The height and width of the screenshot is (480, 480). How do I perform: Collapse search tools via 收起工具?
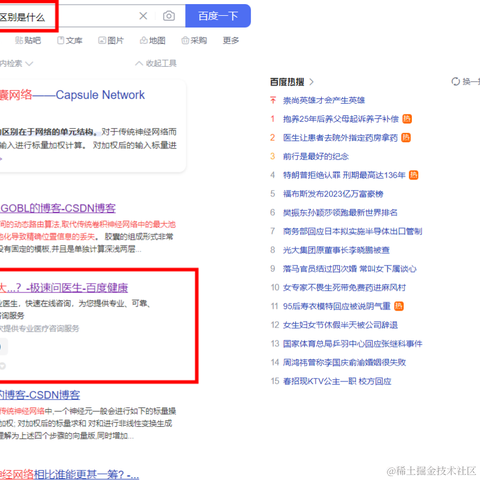(x=156, y=63)
